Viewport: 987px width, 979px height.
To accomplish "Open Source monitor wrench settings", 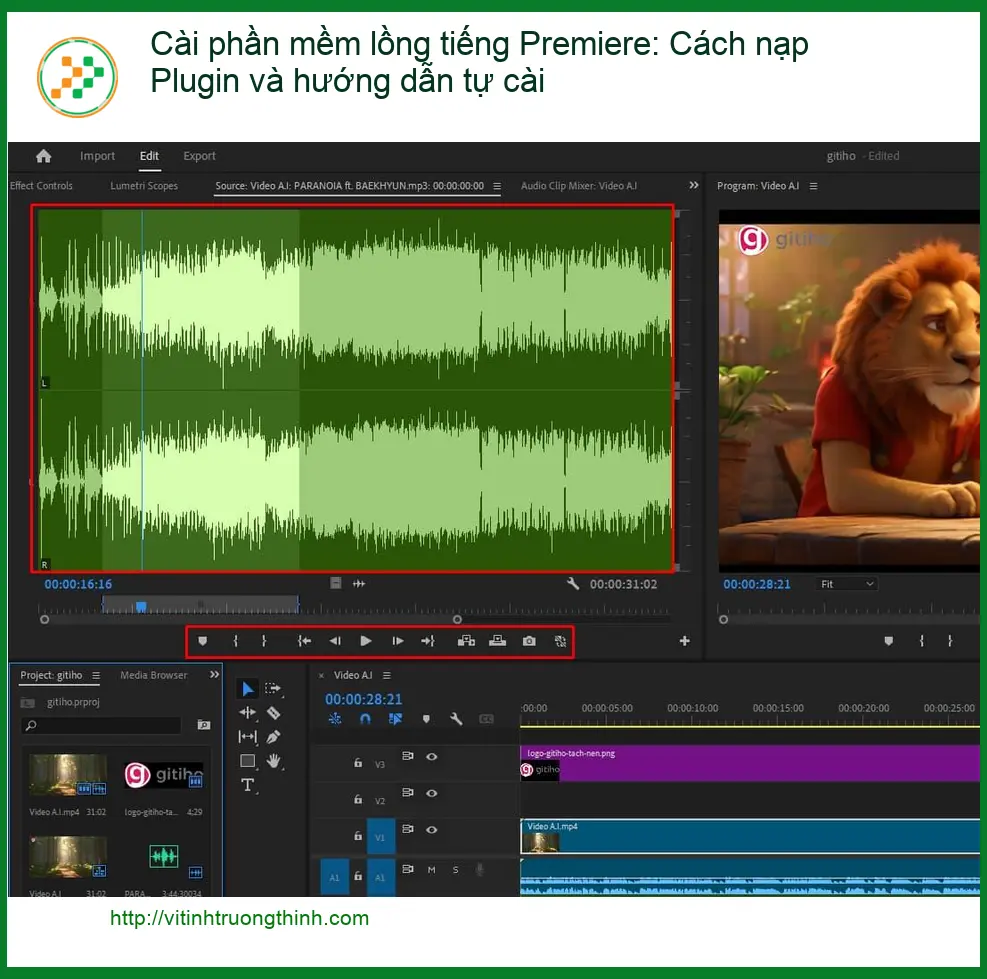I will 573,583.
